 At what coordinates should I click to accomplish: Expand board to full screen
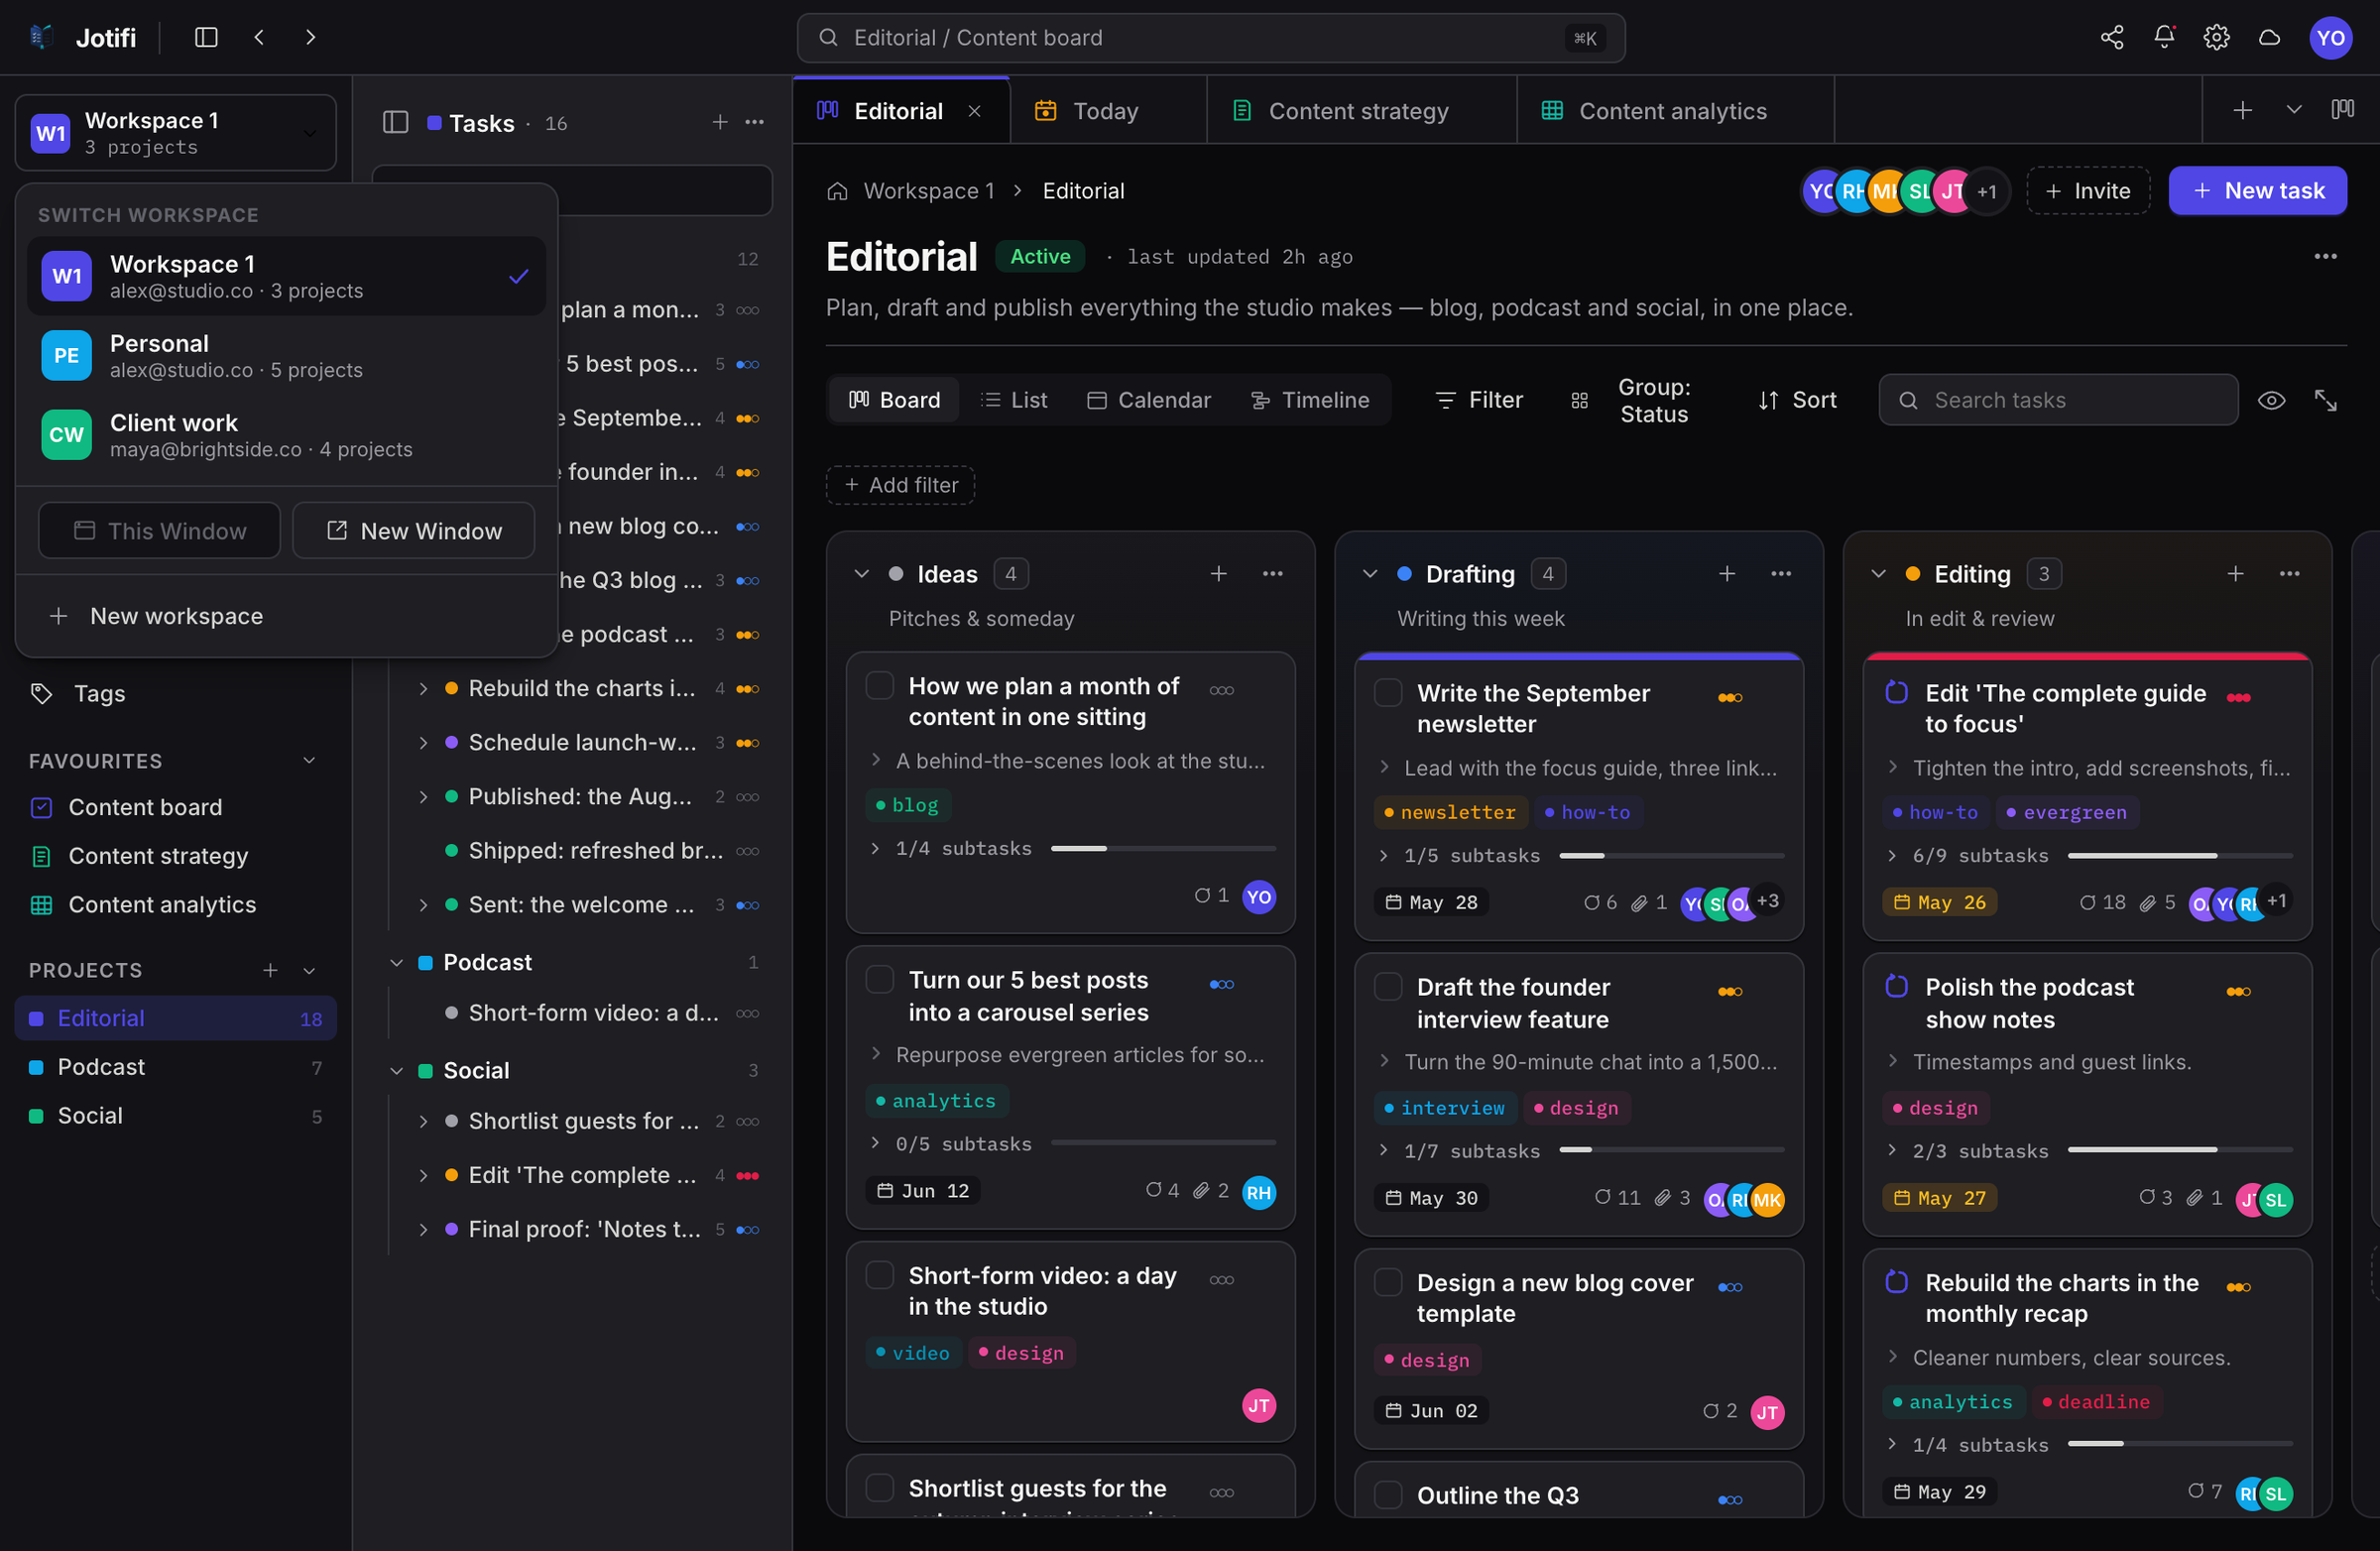(2325, 400)
